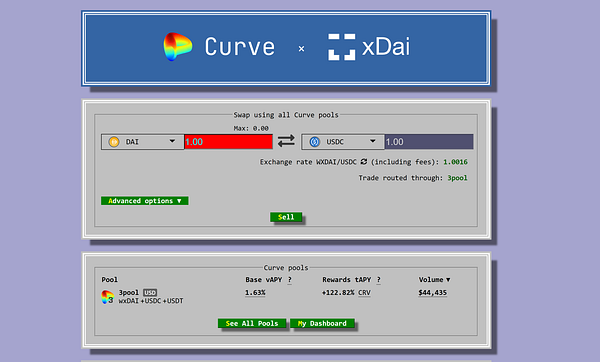The width and height of the screenshot is (600, 362).
Task: Click the DAI coin icon
Action: tap(114, 142)
